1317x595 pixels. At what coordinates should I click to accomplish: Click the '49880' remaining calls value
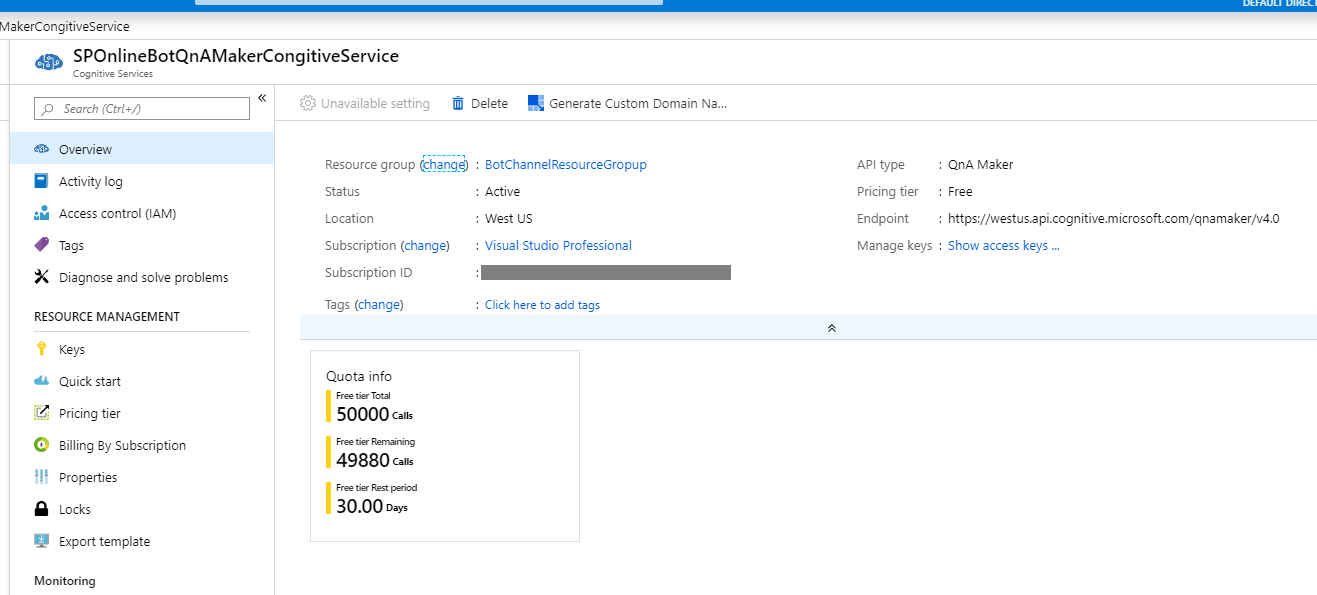(363, 460)
